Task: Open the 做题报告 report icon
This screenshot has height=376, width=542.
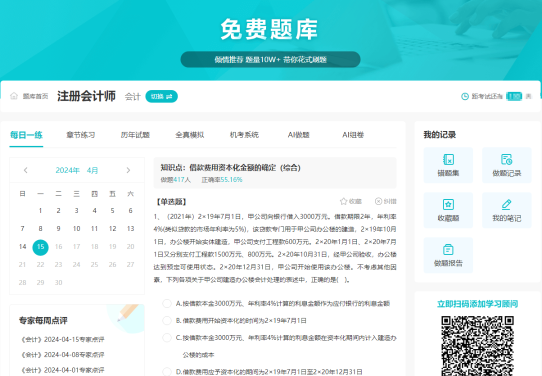Action: tap(448, 250)
